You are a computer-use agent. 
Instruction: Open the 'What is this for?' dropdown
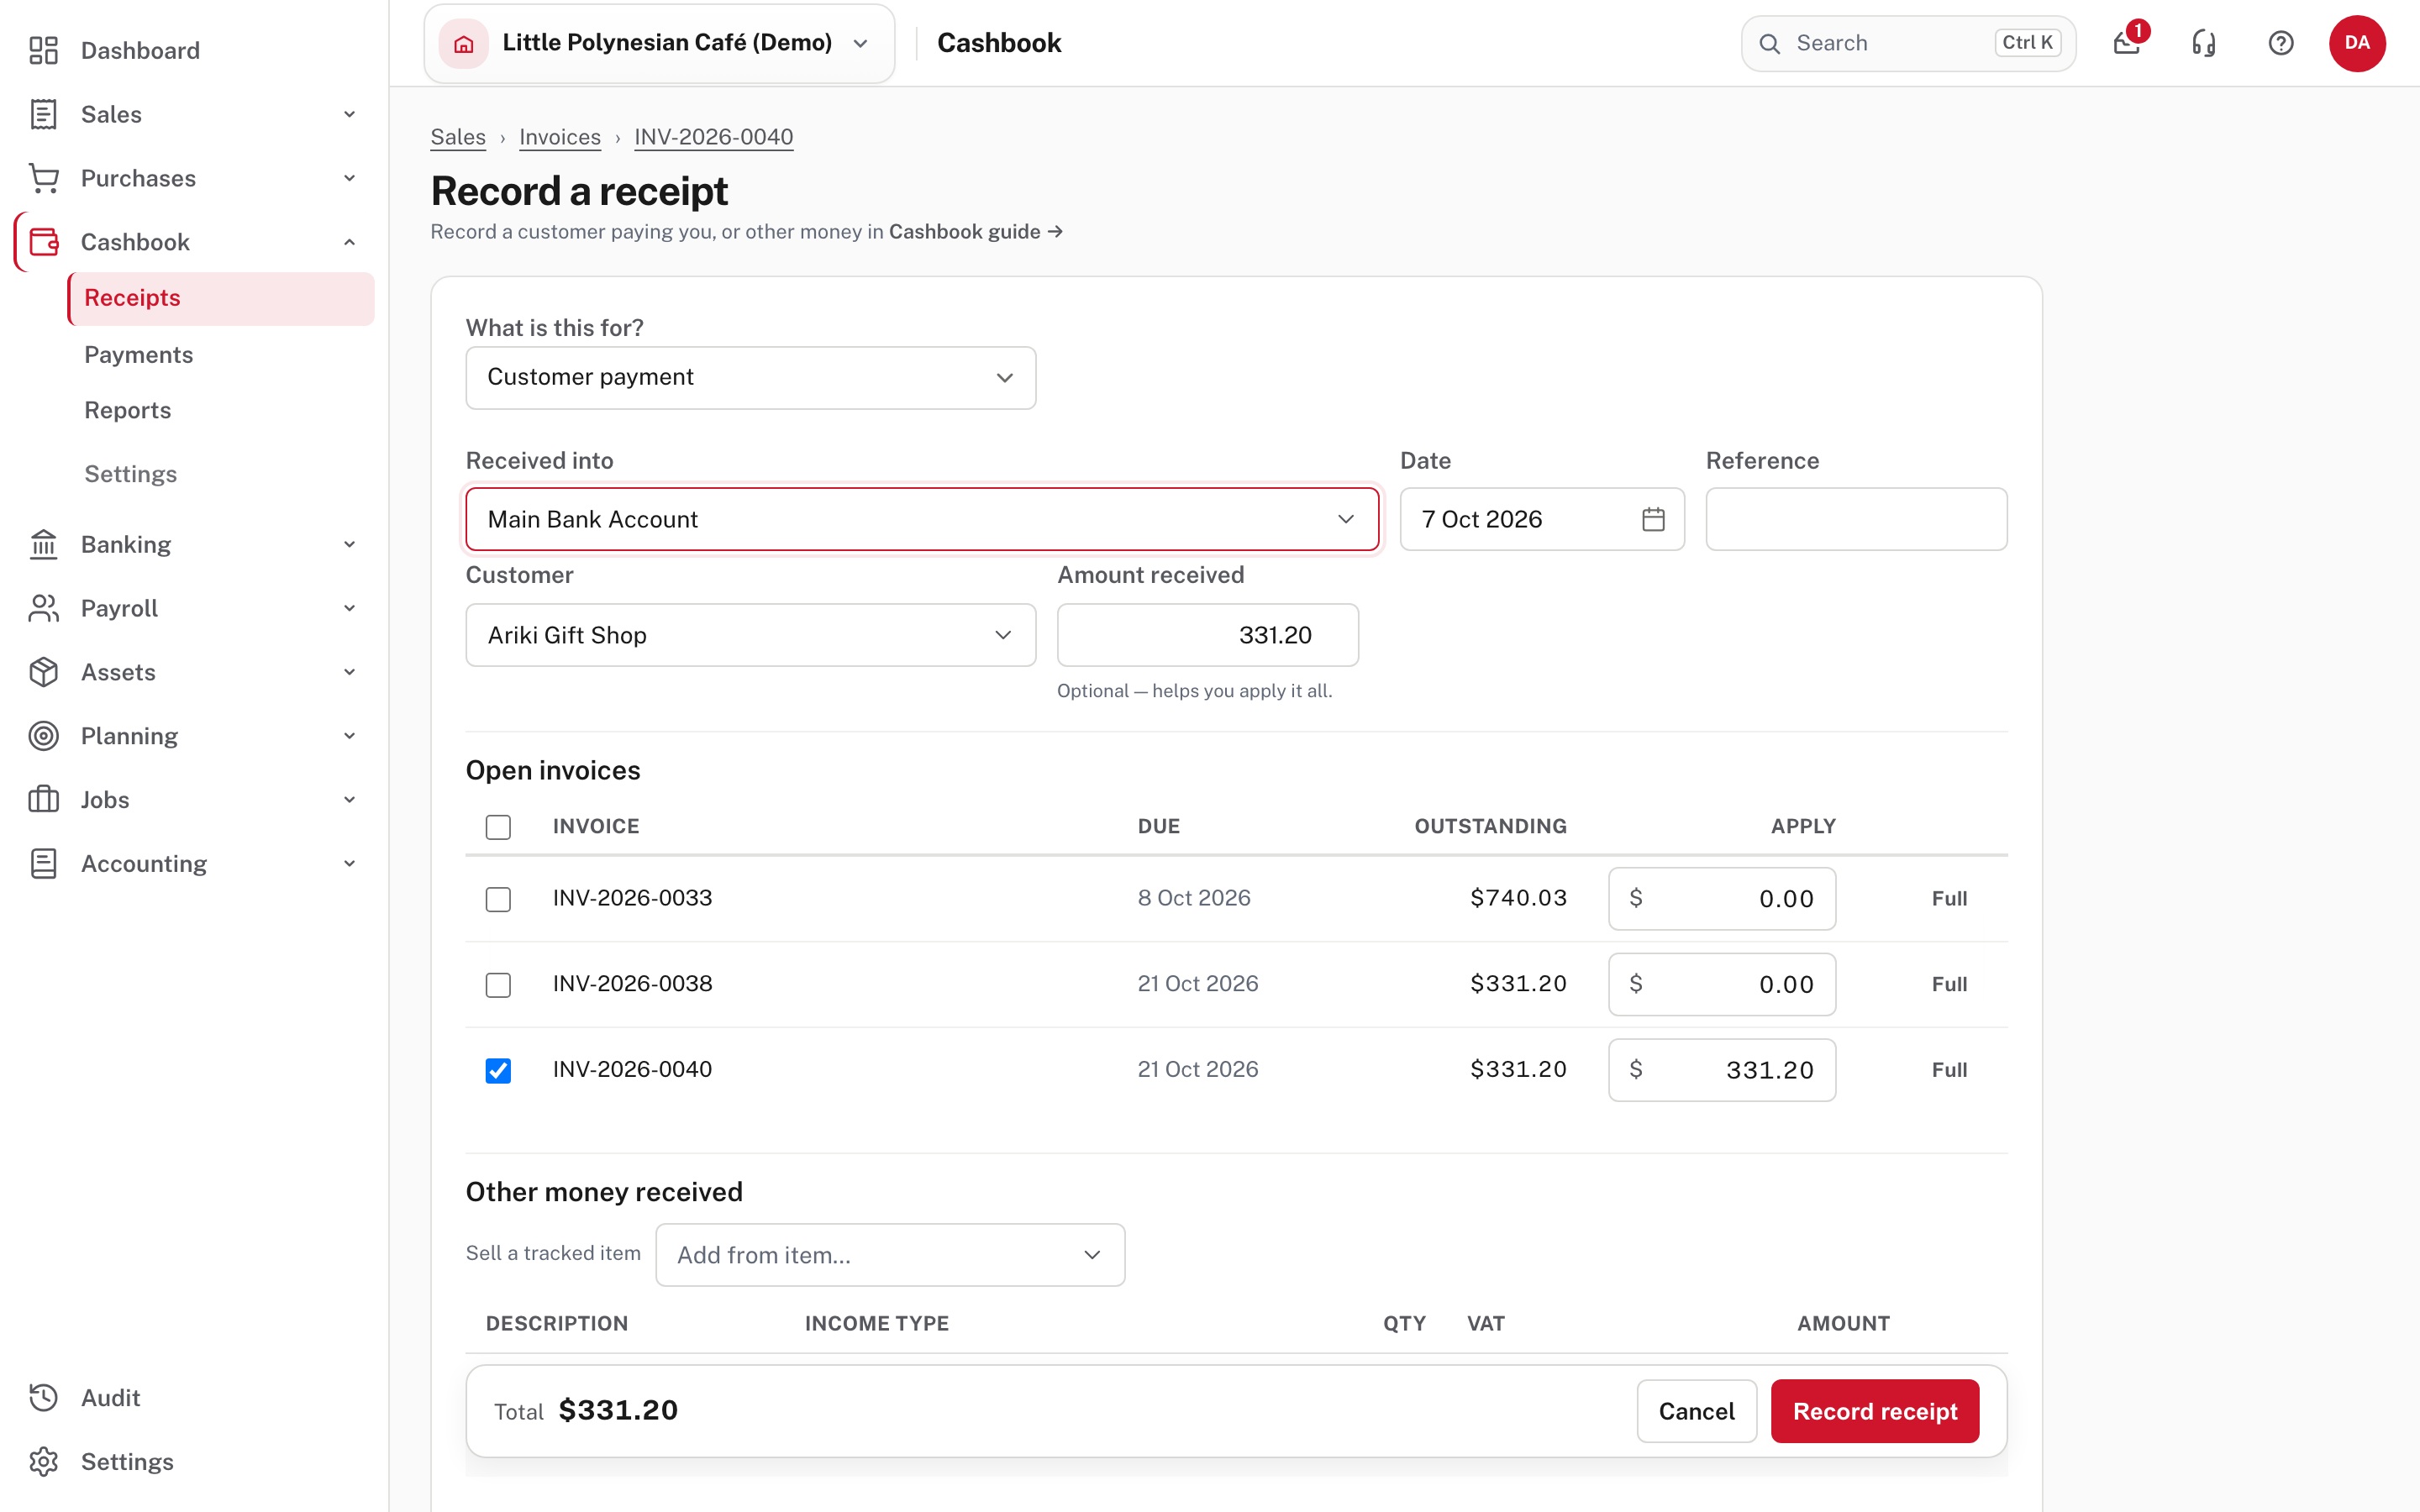751,378
